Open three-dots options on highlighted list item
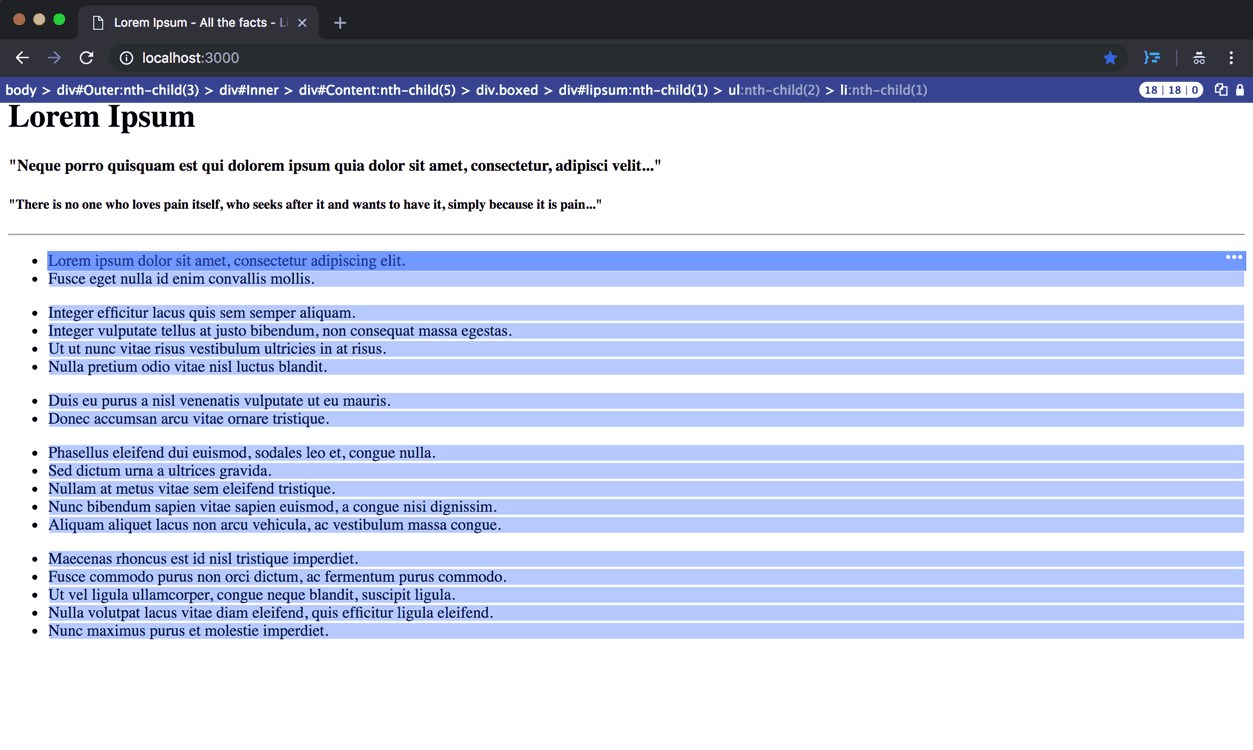The image size is (1253, 750). tap(1234, 257)
